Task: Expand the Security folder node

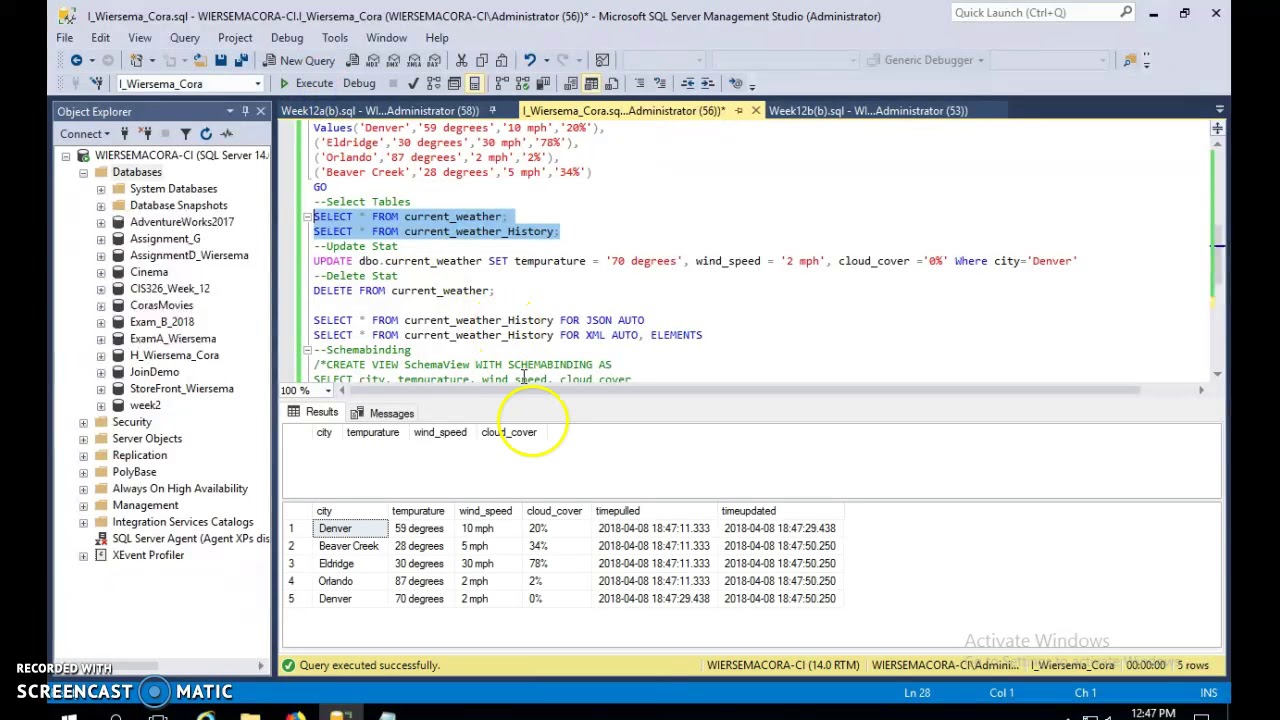Action: (84, 422)
